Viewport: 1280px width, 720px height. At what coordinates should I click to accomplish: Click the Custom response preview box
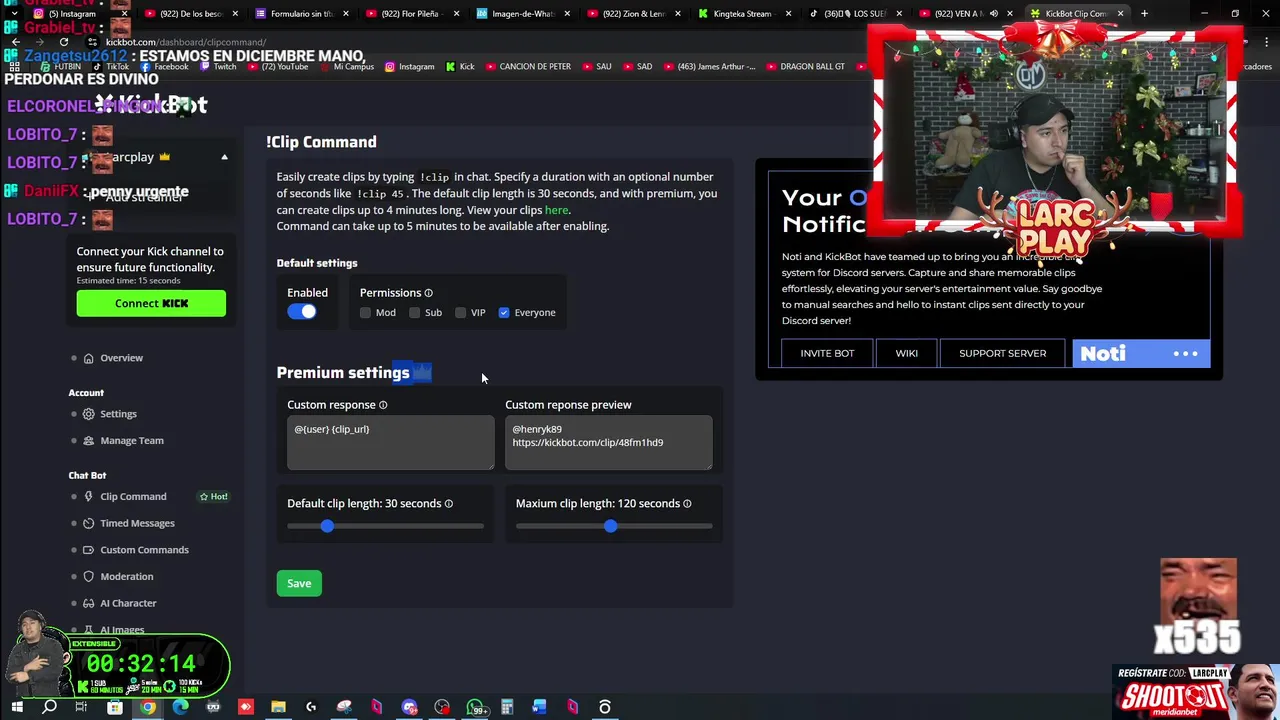608,443
